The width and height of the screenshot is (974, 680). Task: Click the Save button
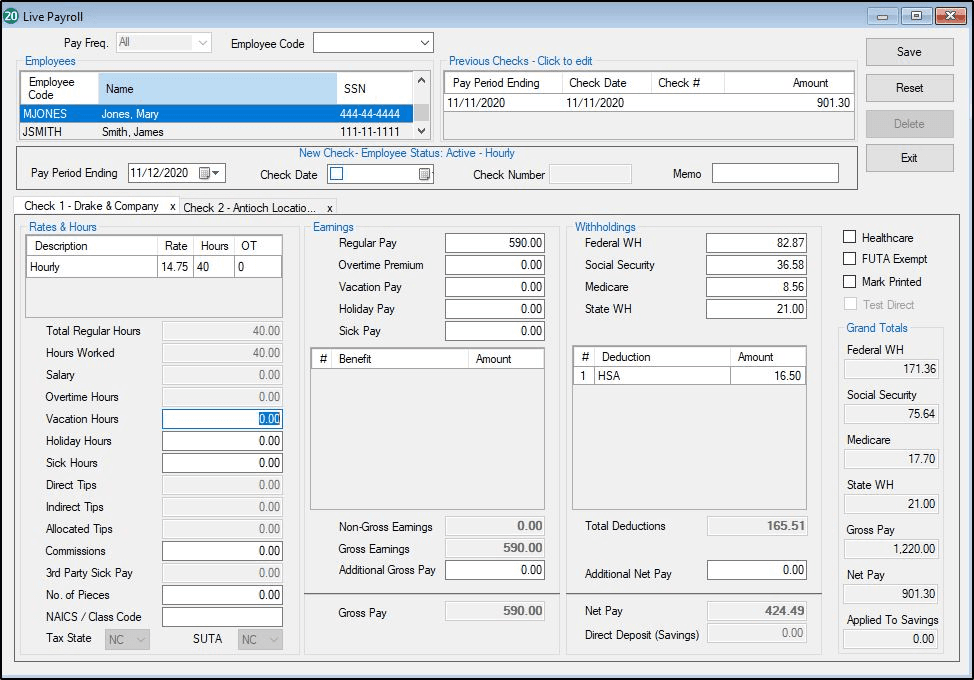(x=908, y=51)
